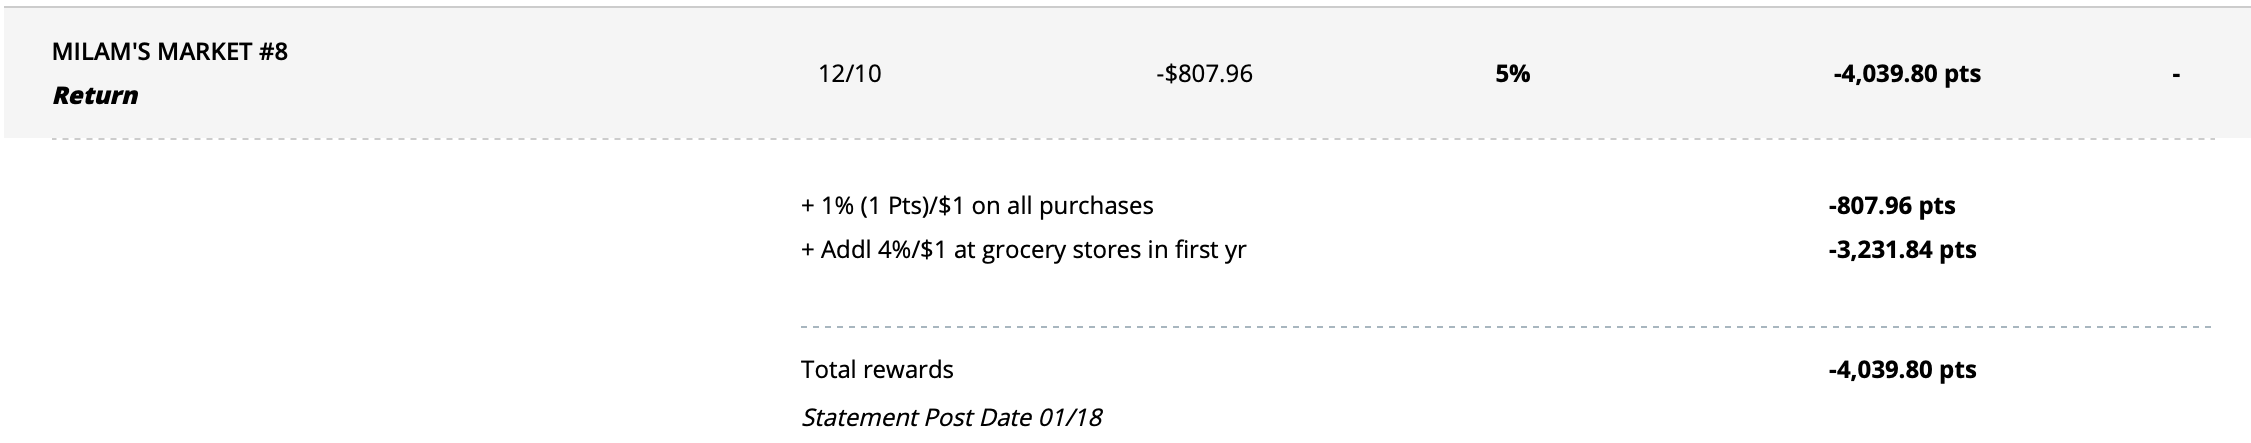The image size is (2251, 443).
Task: Click the italic Return label
Action: pos(95,96)
